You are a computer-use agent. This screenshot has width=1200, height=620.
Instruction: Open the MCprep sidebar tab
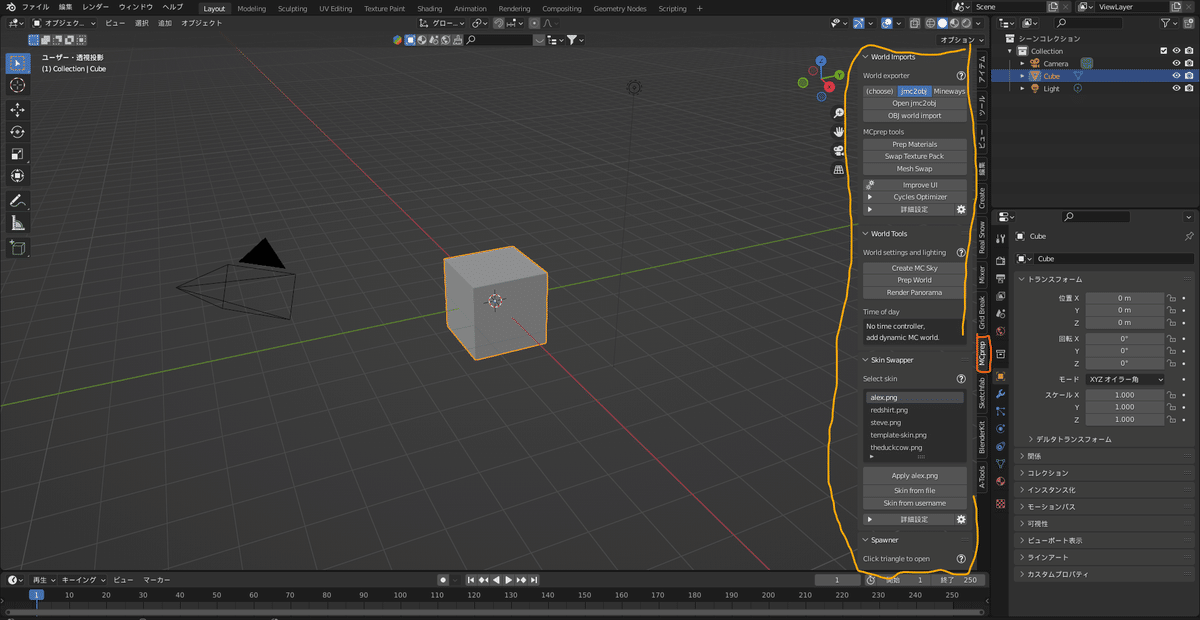point(981,352)
